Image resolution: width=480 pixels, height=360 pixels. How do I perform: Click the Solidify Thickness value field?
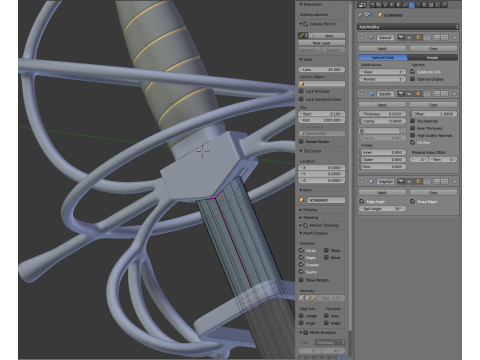(x=382, y=114)
